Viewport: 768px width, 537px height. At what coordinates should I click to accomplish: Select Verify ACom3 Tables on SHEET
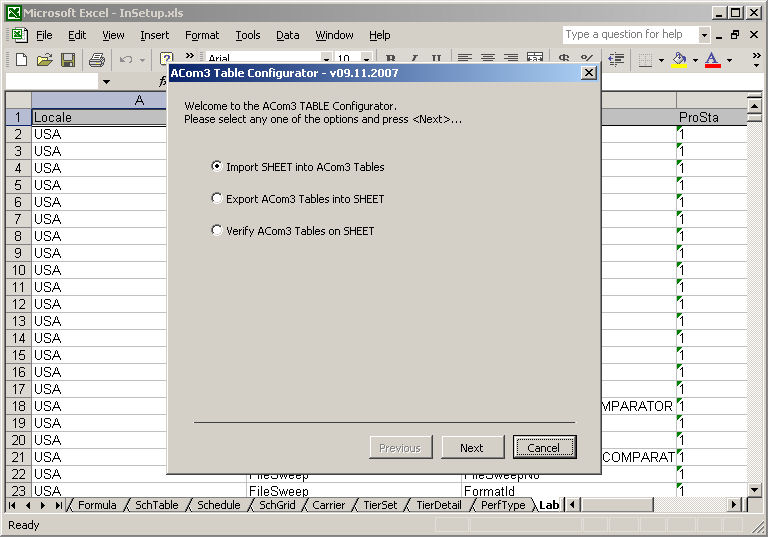pos(292,230)
